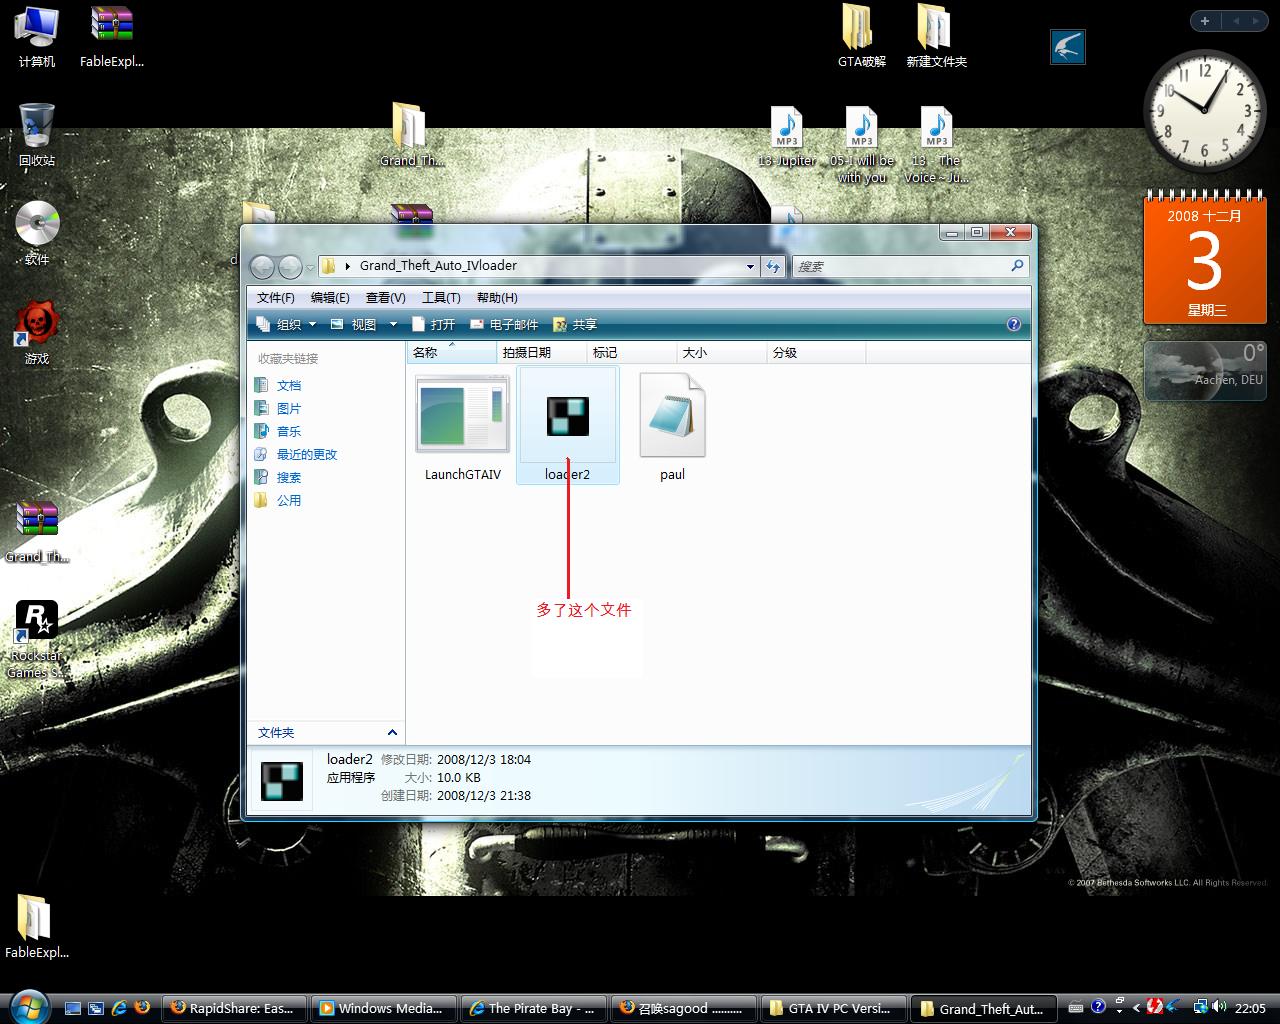This screenshot has height=1024, width=1280.
Task: Click the blue help icon in Explorer toolbar
Action: point(1013,324)
